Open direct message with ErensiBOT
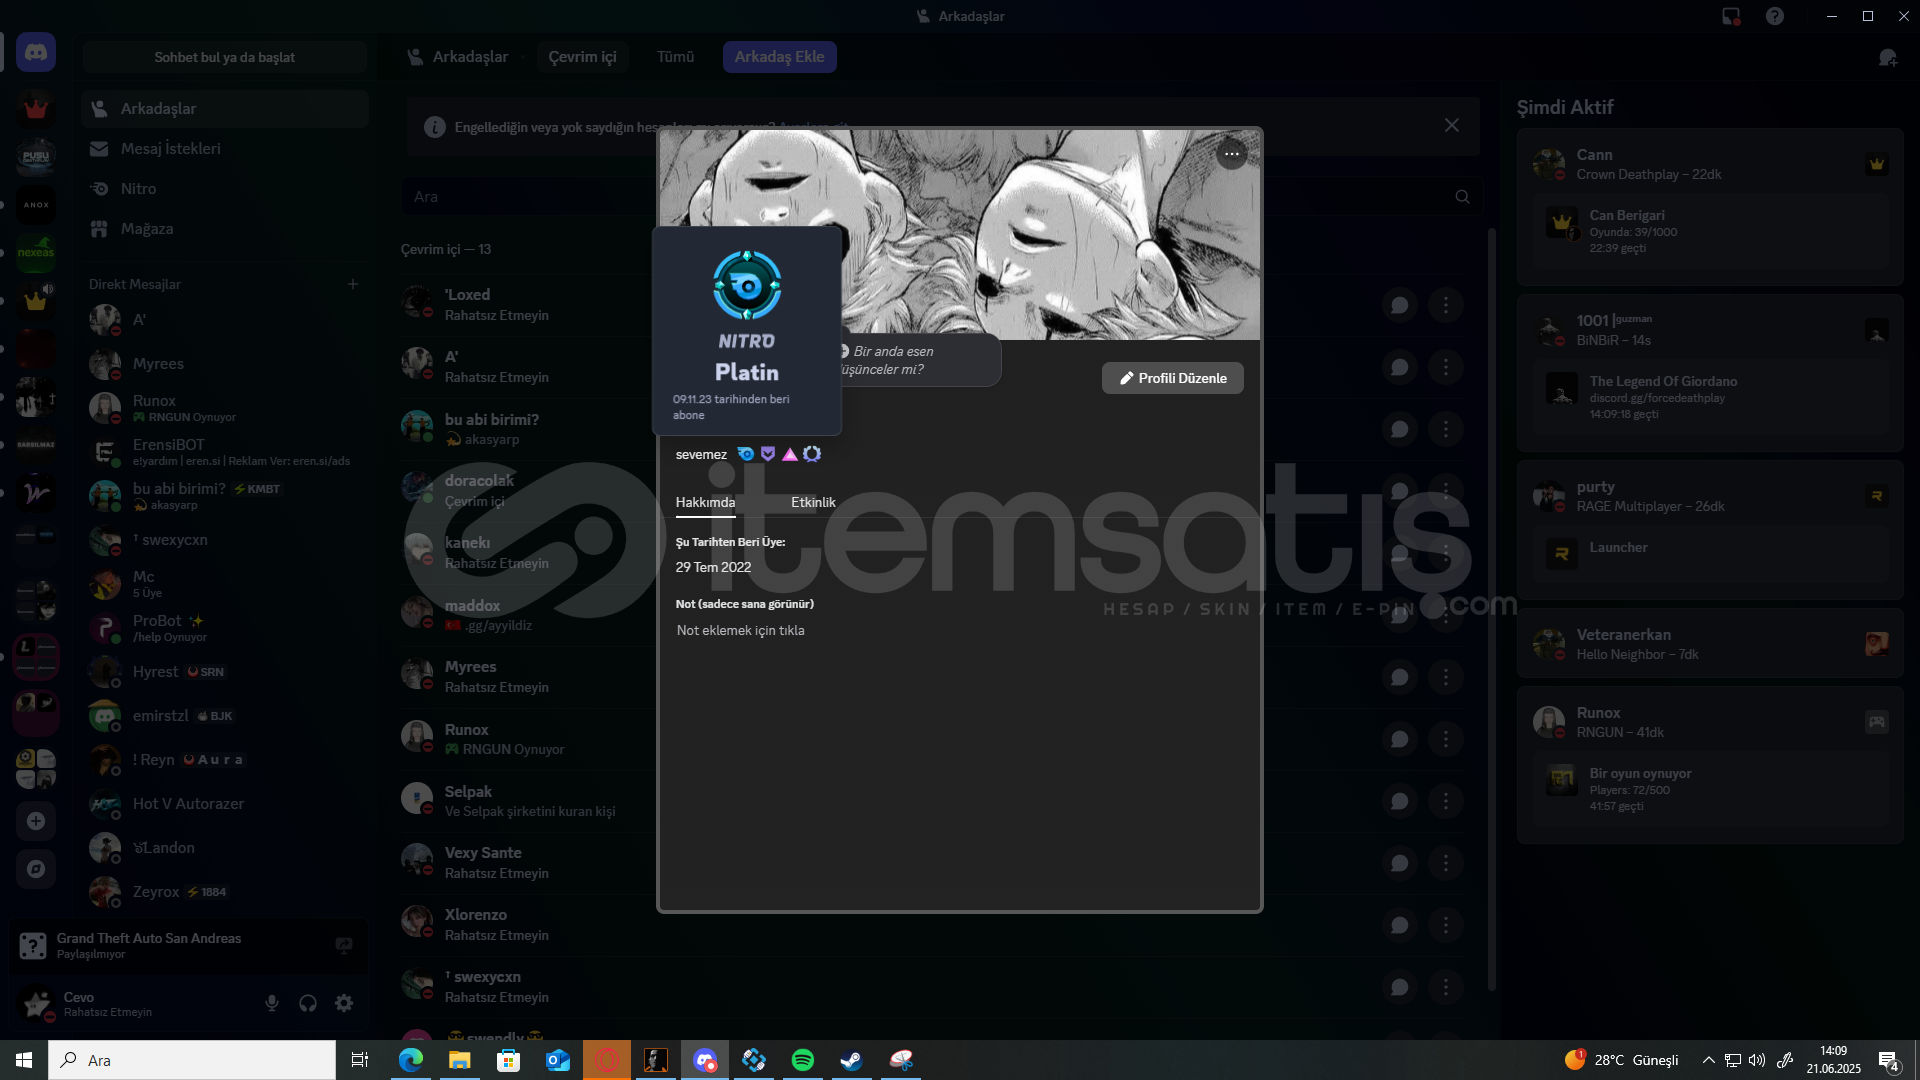The width and height of the screenshot is (1920, 1080). pos(225,452)
